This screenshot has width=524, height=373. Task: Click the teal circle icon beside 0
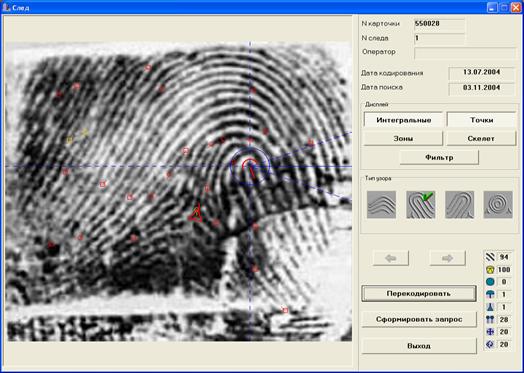490,282
